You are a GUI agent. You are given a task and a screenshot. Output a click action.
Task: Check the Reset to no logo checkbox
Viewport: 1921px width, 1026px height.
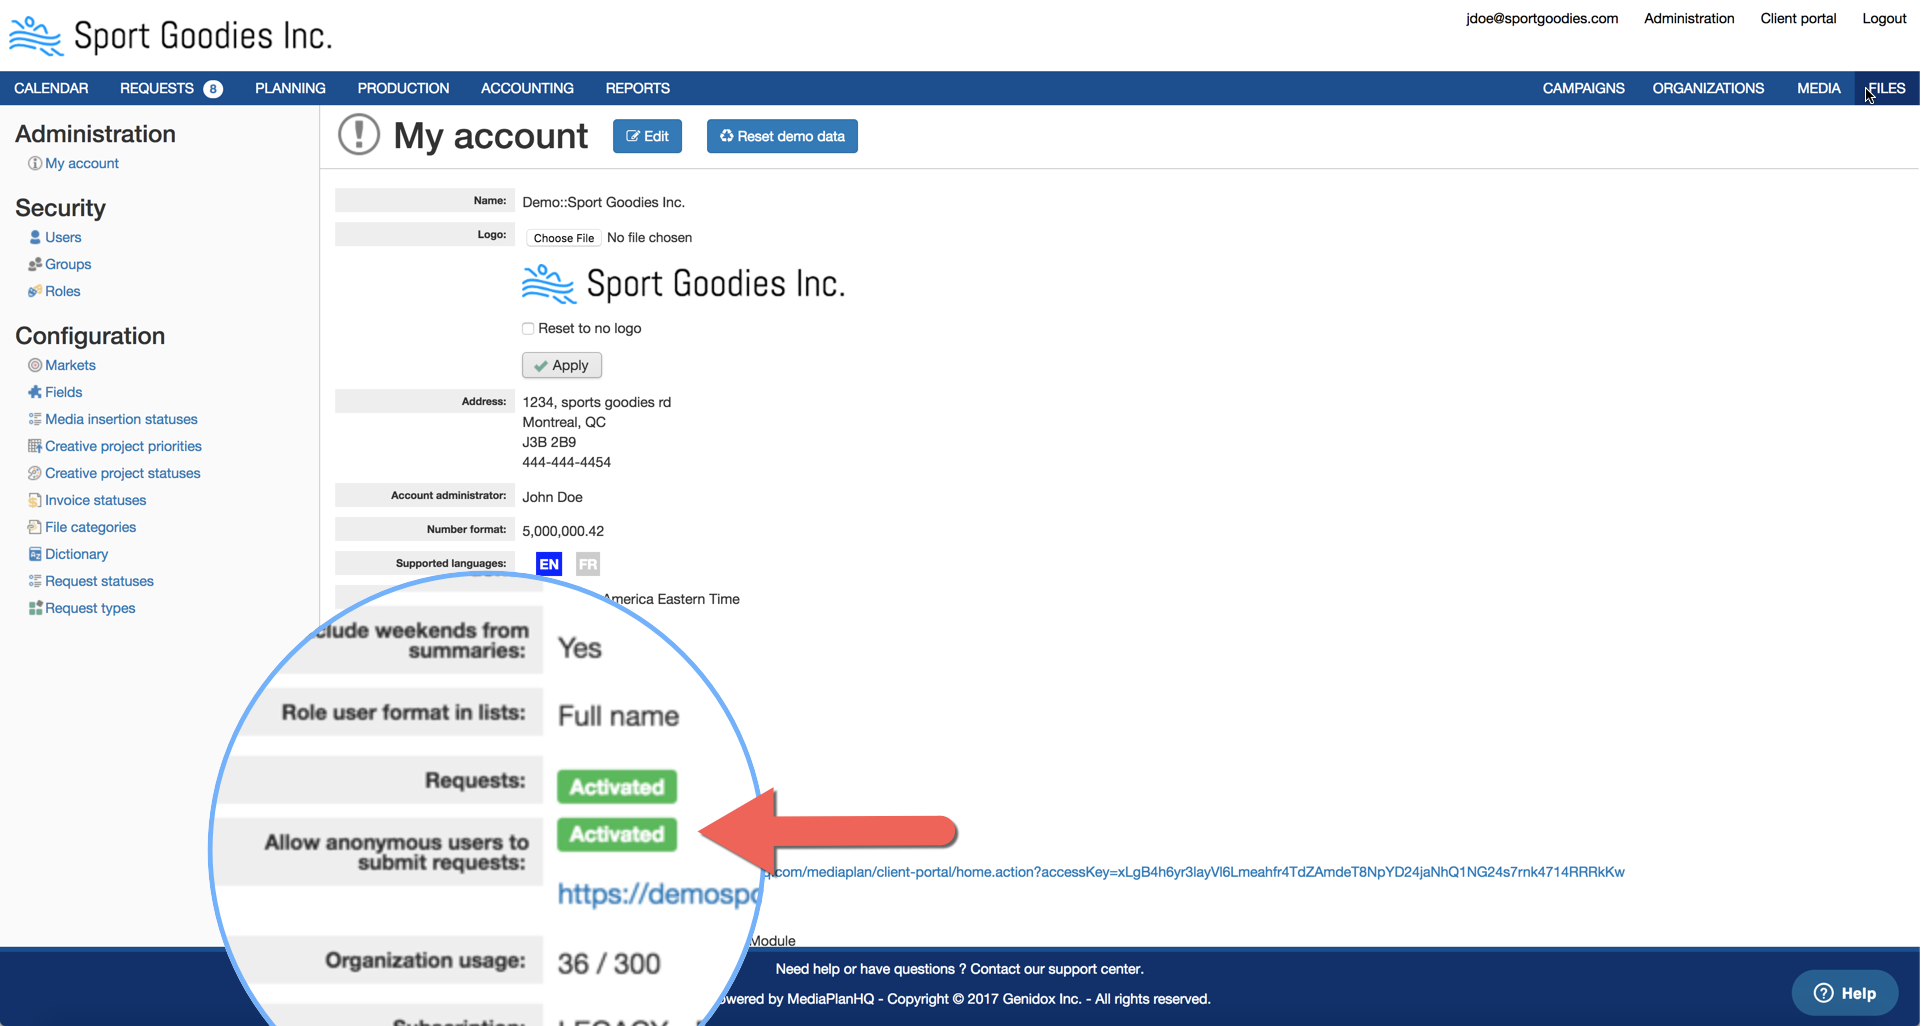528,329
